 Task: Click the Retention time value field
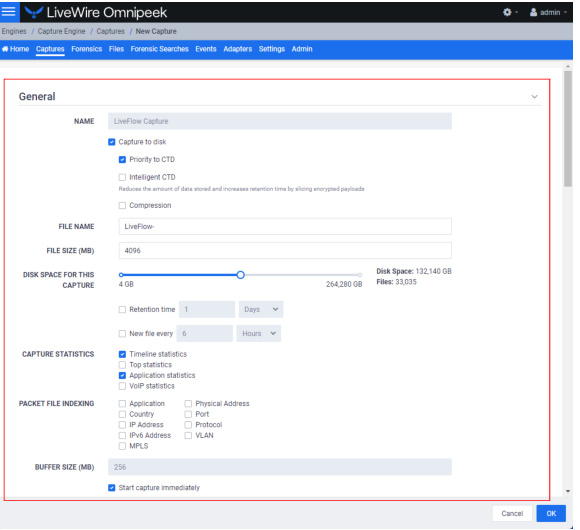click(207, 310)
